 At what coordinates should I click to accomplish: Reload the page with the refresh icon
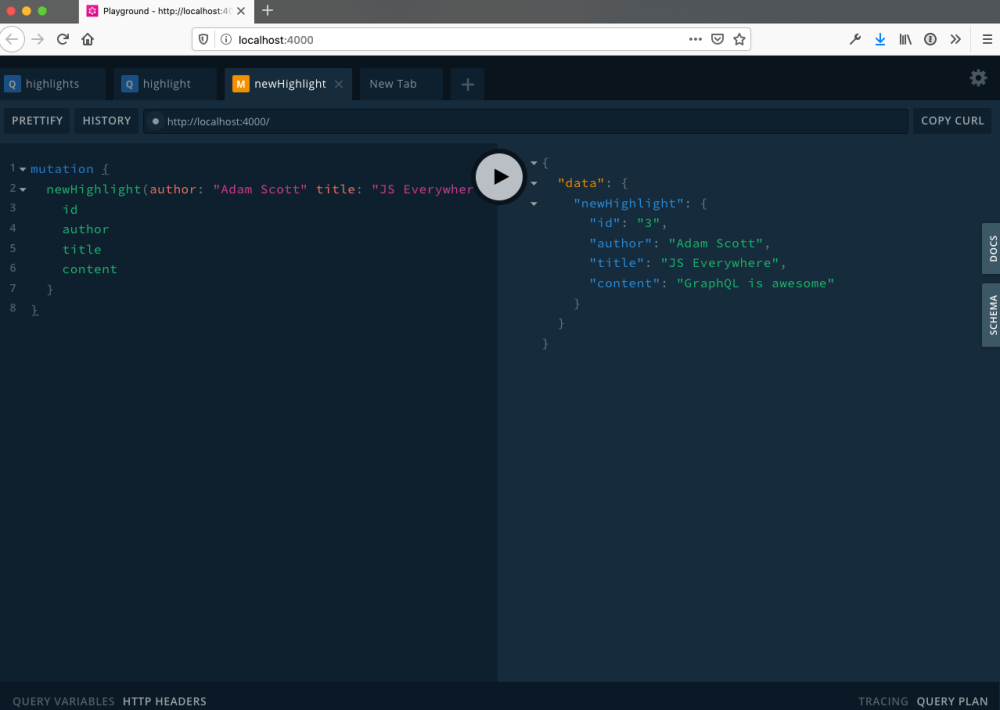(62, 39)
